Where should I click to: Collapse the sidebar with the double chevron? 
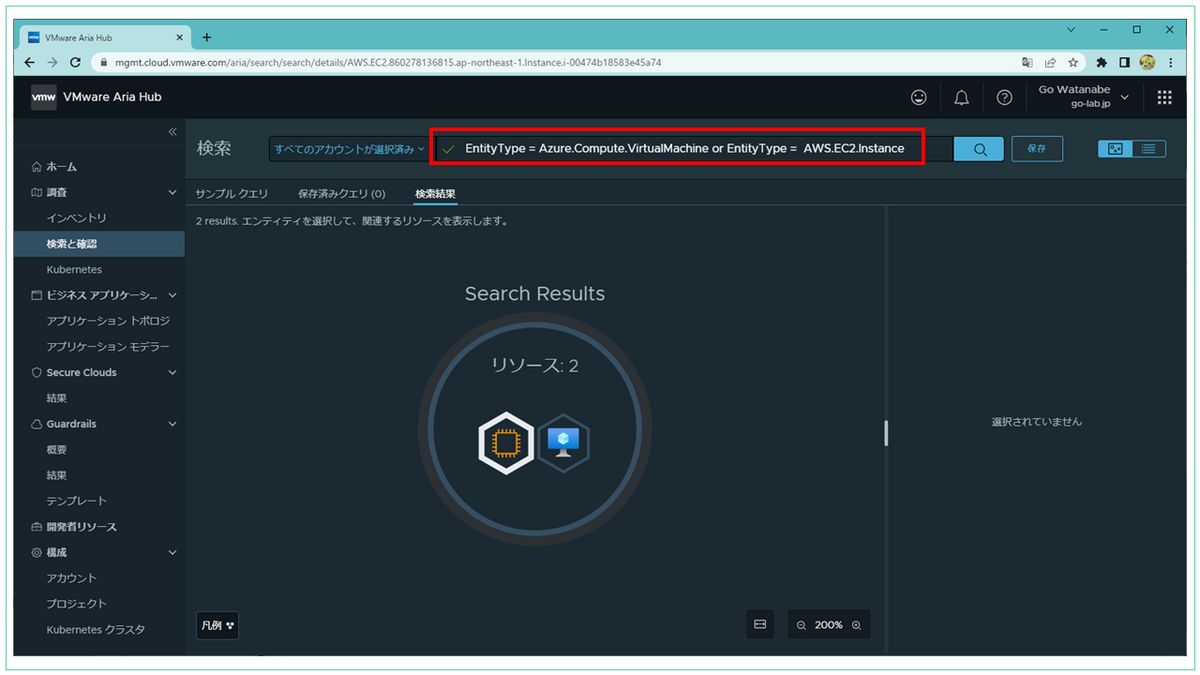coord(172,132)
